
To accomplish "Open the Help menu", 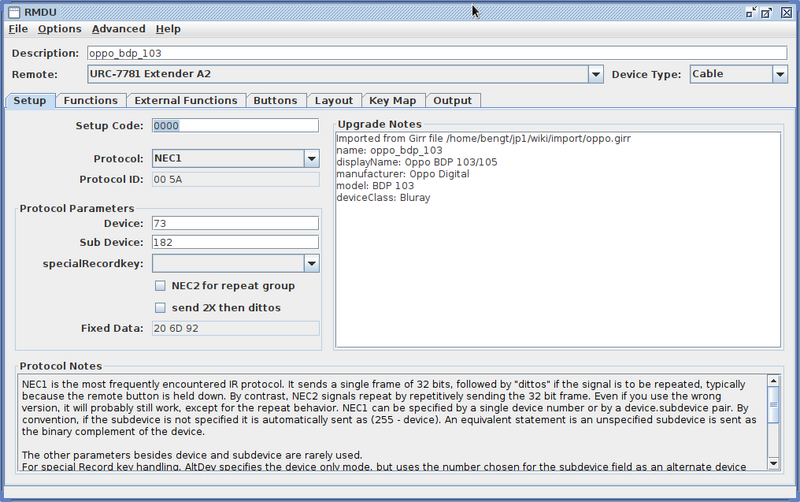I will click(168, 29).
